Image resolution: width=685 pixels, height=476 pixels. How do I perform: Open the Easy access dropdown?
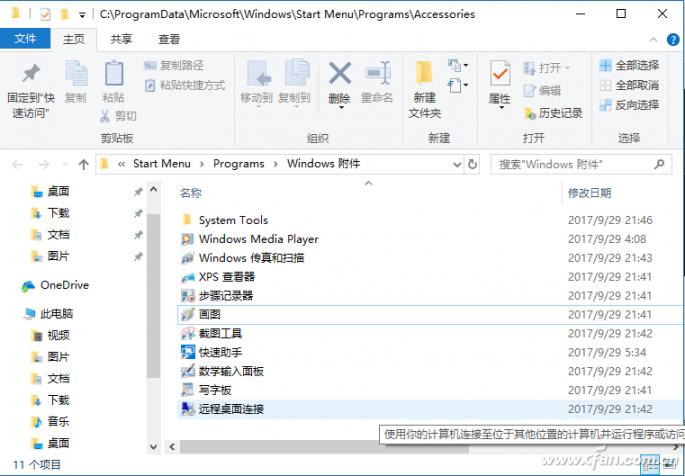click(x=458, y=85)
